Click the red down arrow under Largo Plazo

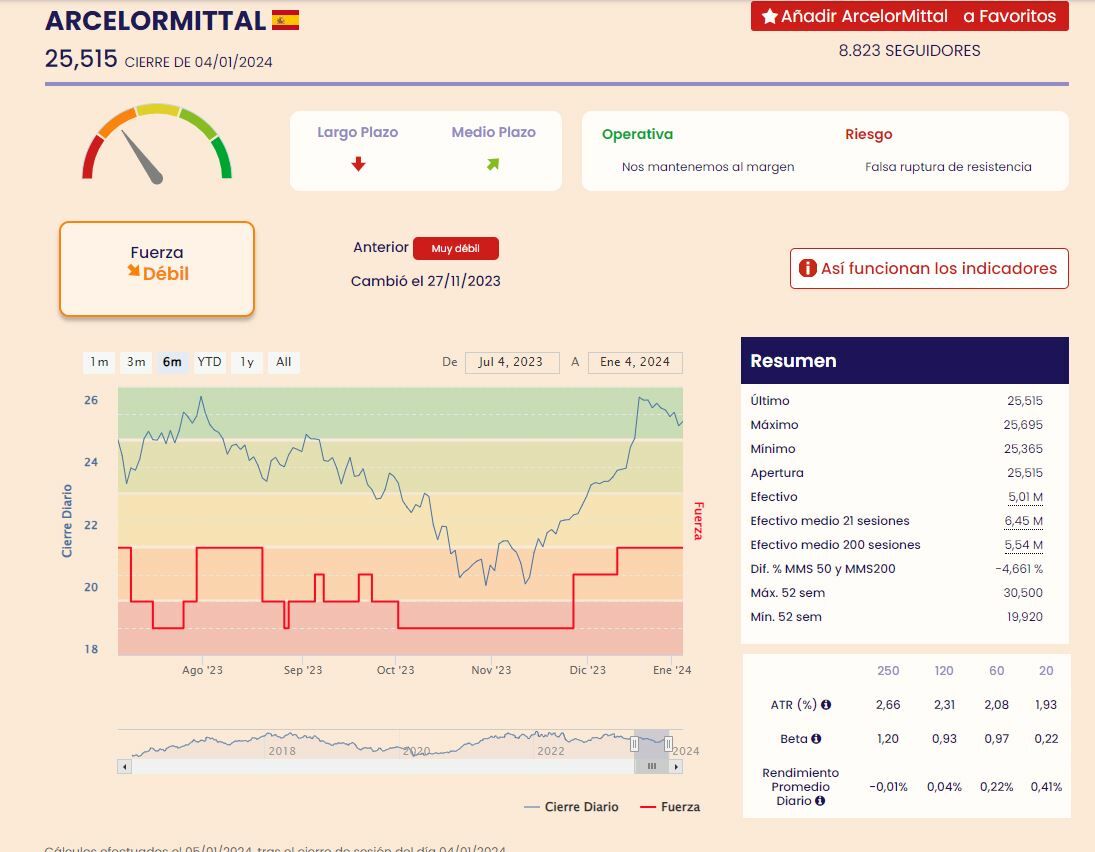tap(358, 164)
